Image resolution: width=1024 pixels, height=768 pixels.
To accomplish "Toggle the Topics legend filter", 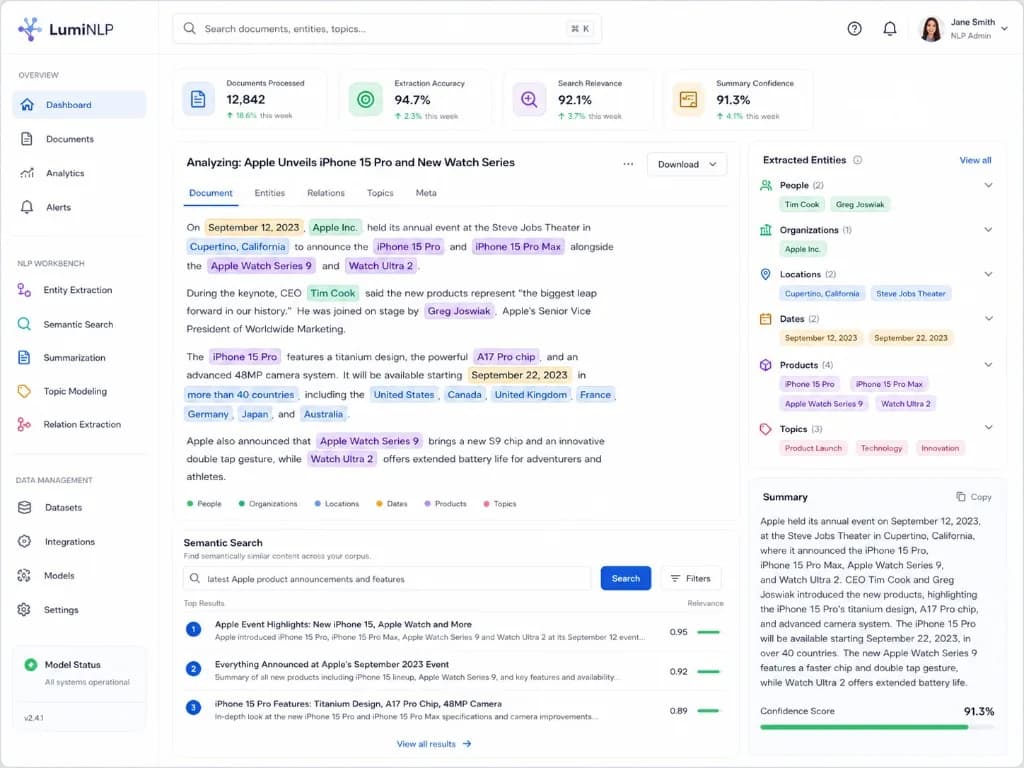I will 500,504.
